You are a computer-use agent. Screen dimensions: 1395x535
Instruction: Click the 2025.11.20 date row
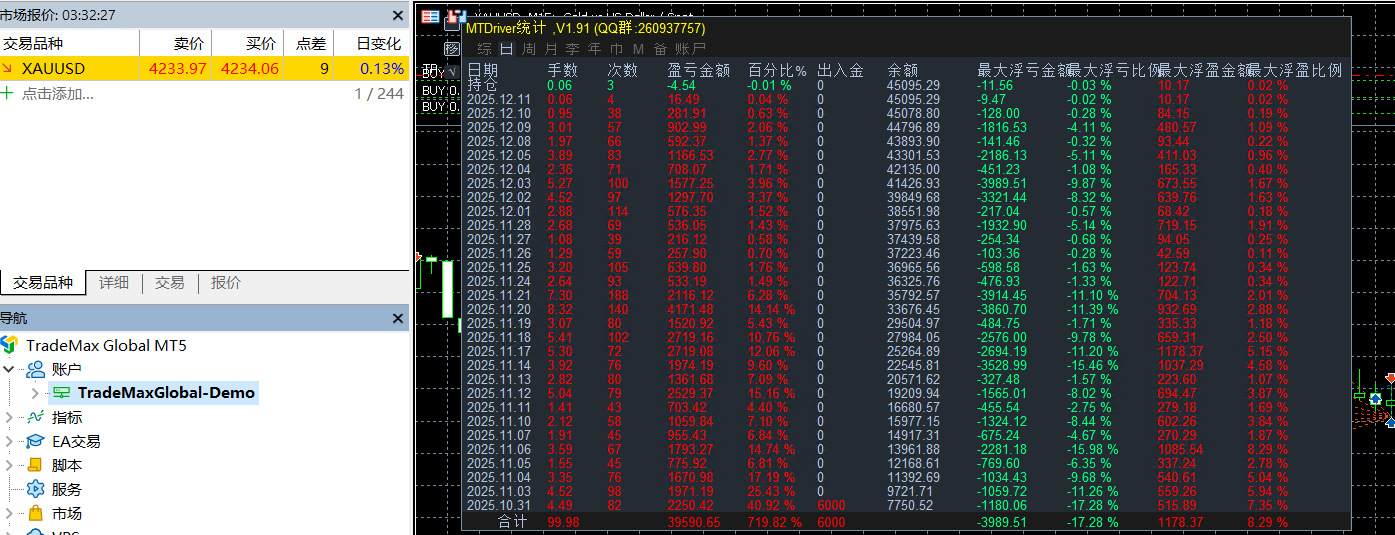pos(499,309)
